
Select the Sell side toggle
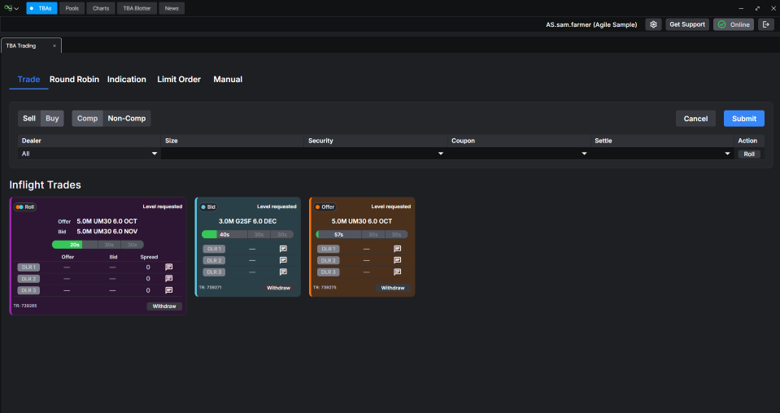tap(29, 118)
